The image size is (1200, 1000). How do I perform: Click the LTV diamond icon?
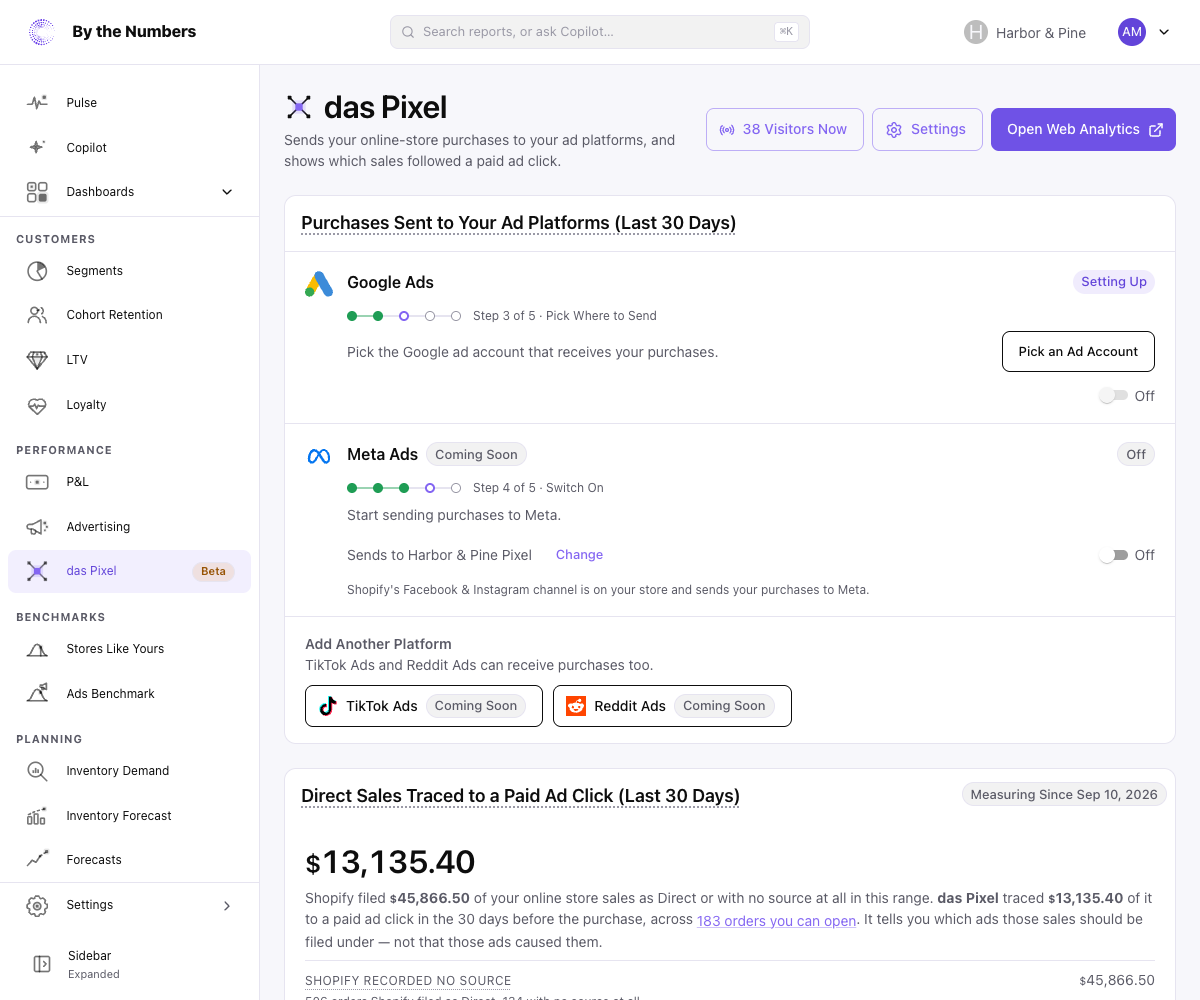tap(37, 360)
